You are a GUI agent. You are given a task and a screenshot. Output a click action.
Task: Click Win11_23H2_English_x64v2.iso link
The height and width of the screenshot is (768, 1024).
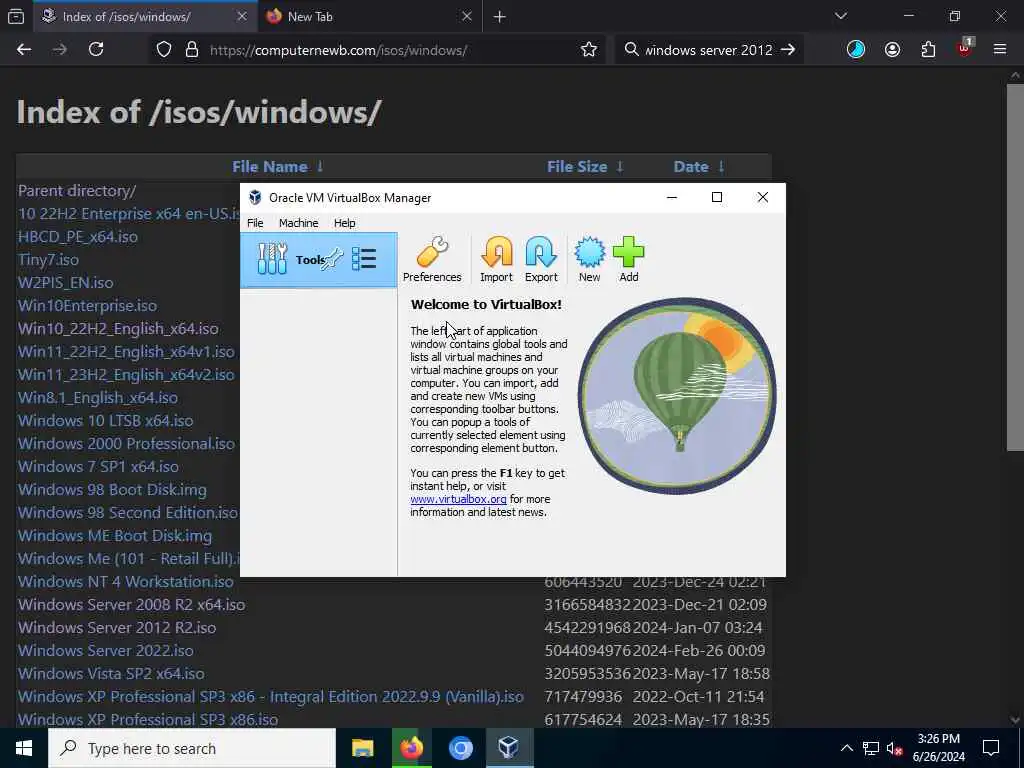point(125,374)
